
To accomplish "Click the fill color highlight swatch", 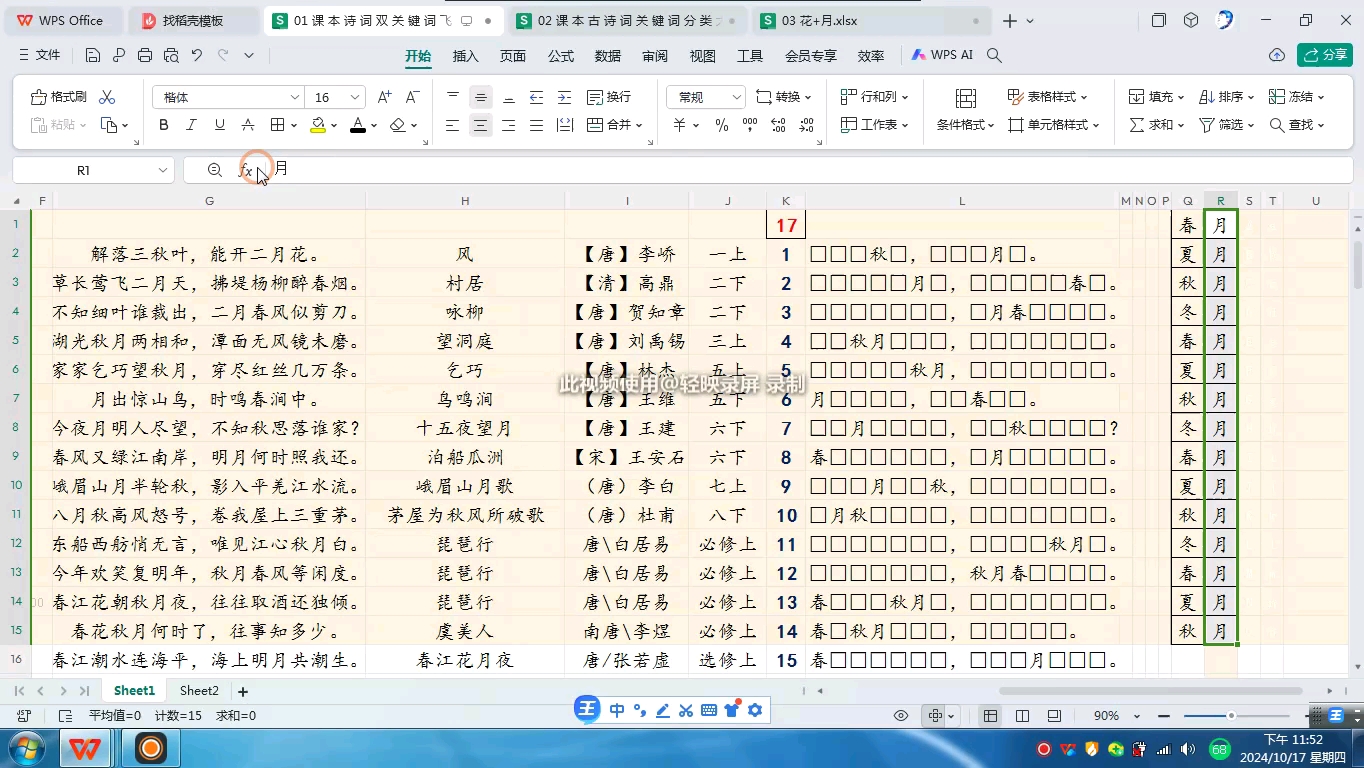I will pos(317,125).
